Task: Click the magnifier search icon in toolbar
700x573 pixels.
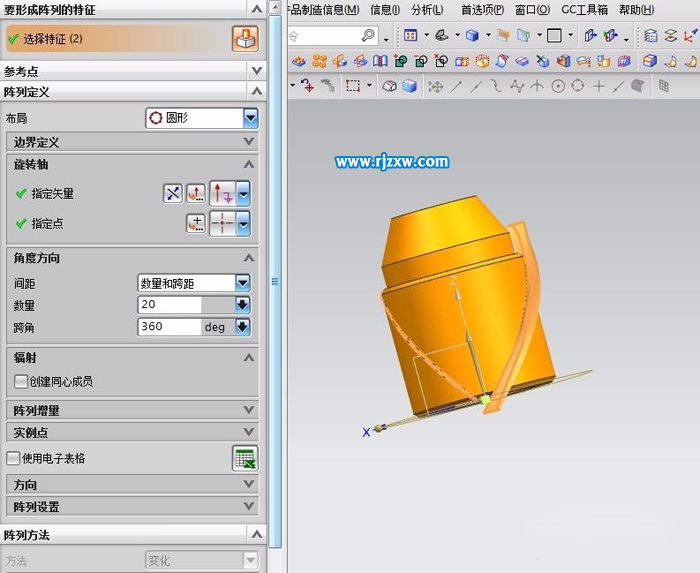Action: (368, 36)
